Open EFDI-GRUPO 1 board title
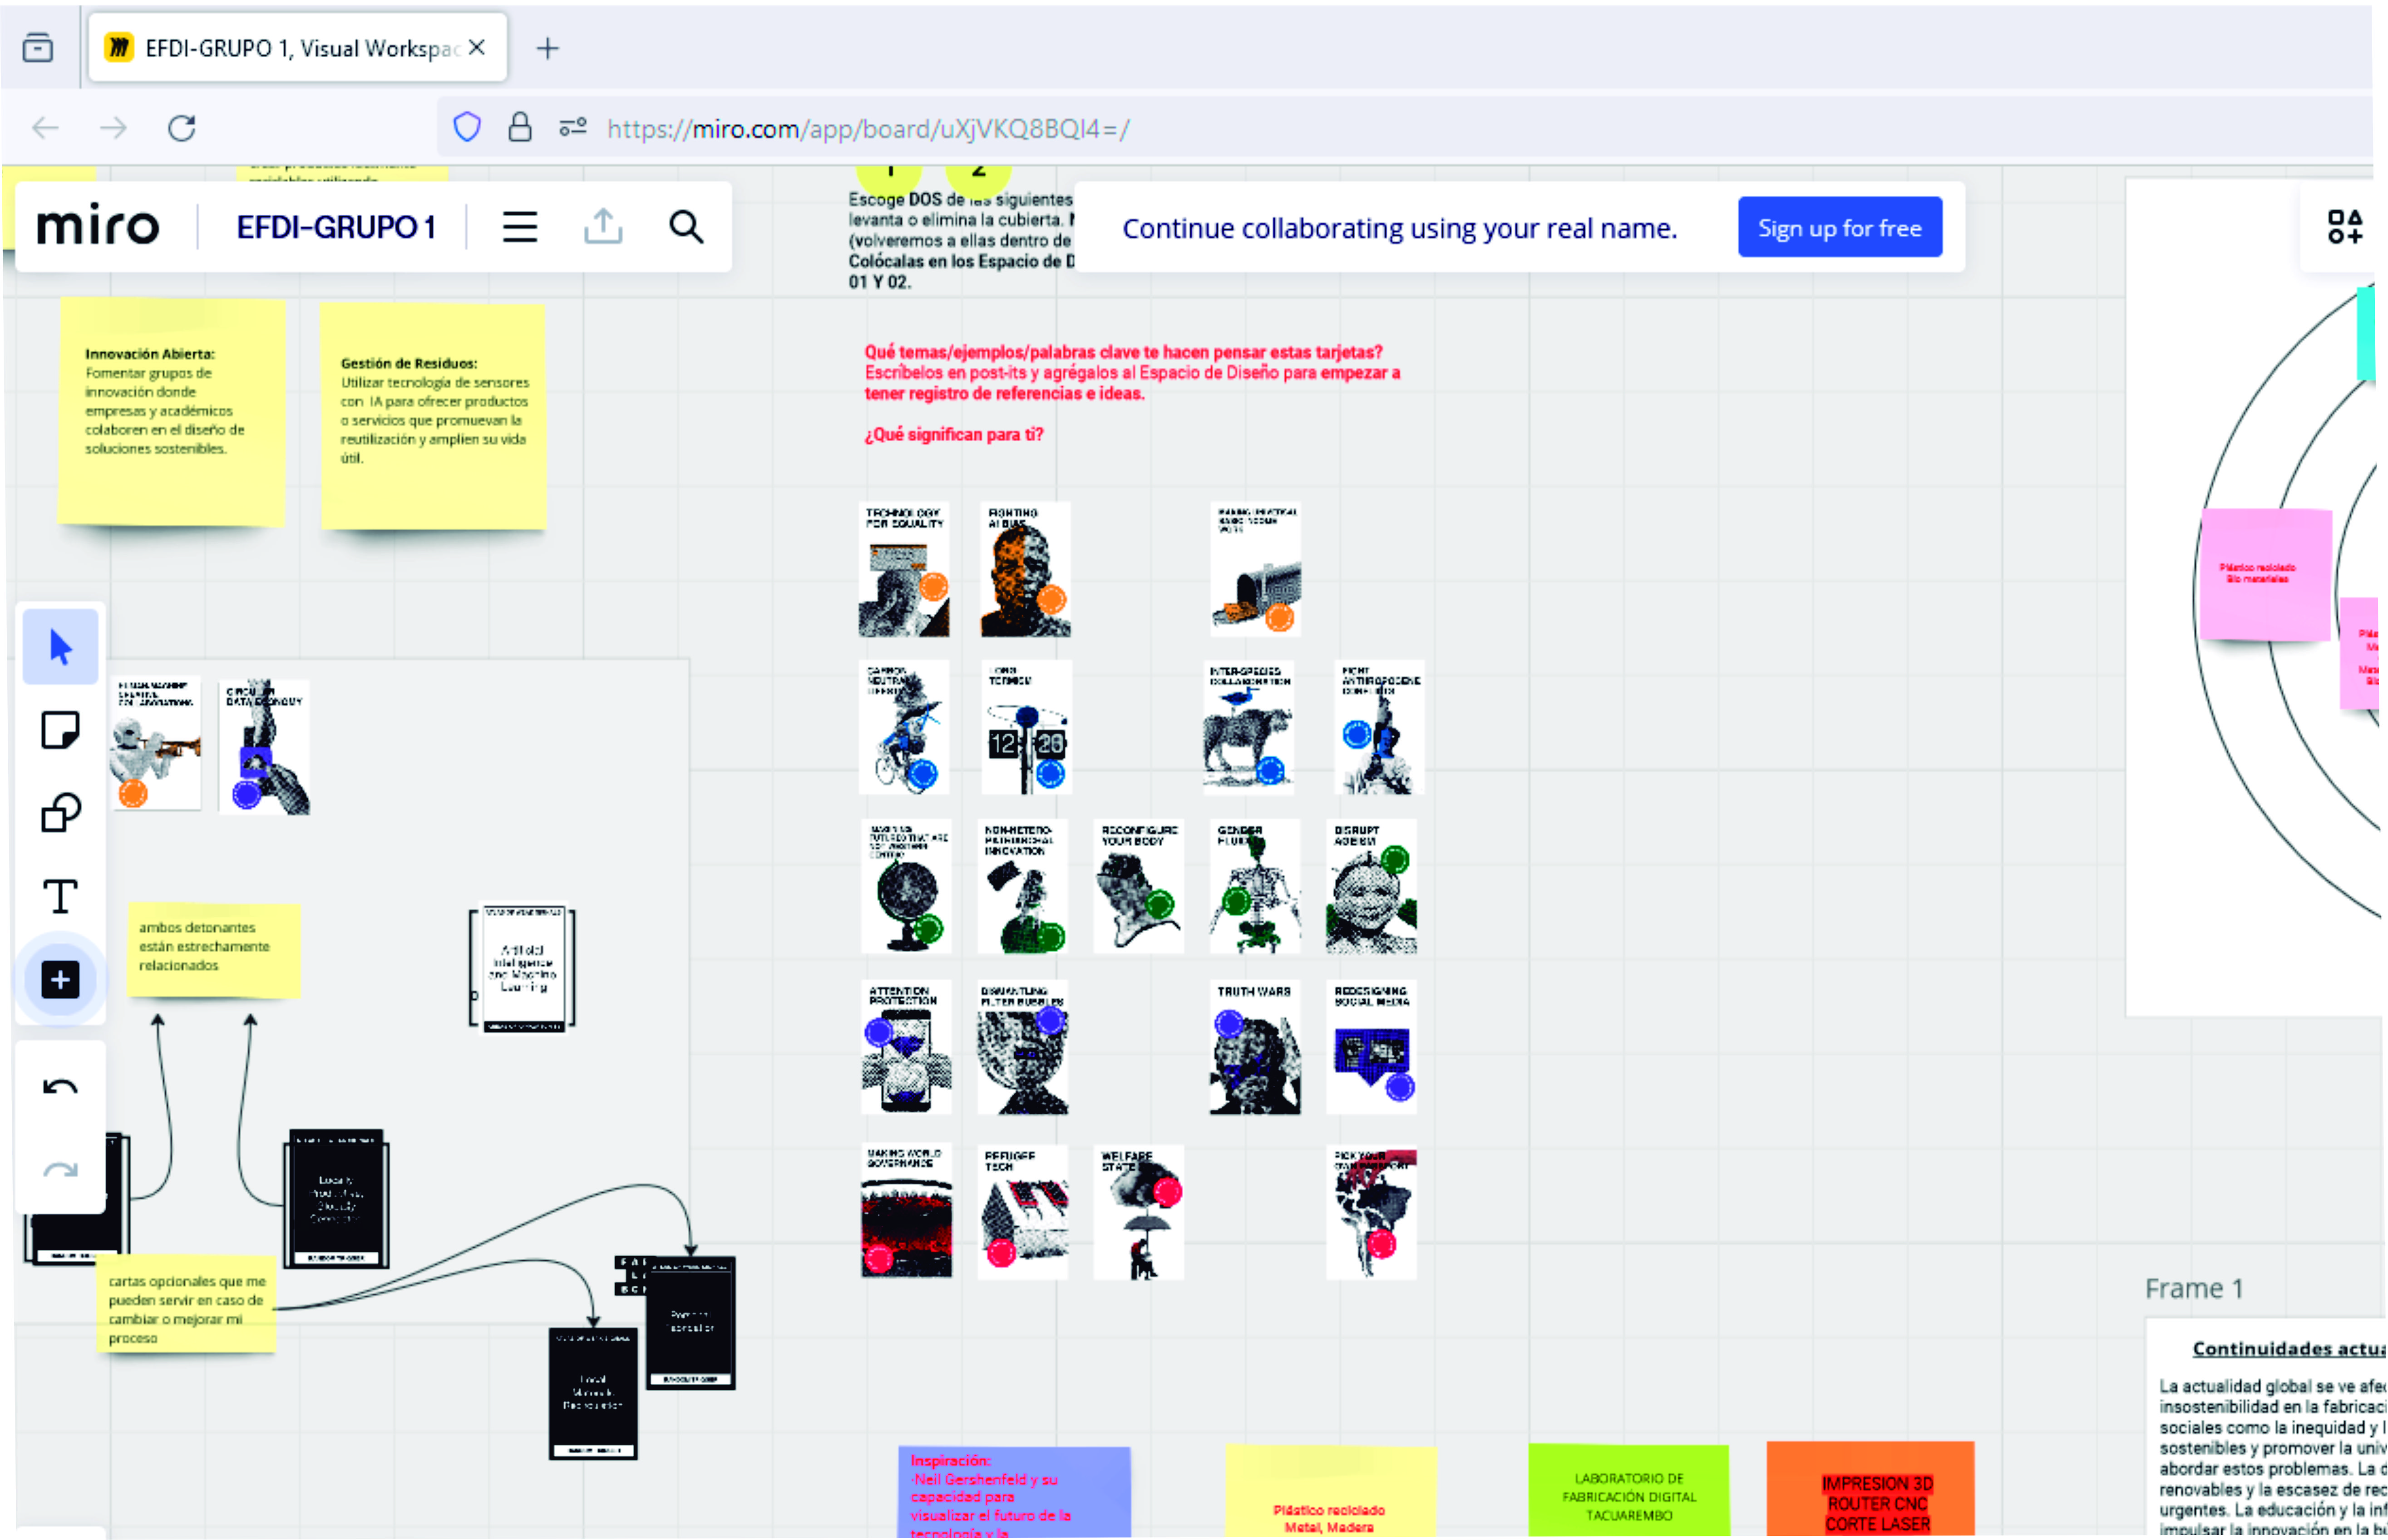The width and height of the screenshot is (2388, 1540). 336,227
